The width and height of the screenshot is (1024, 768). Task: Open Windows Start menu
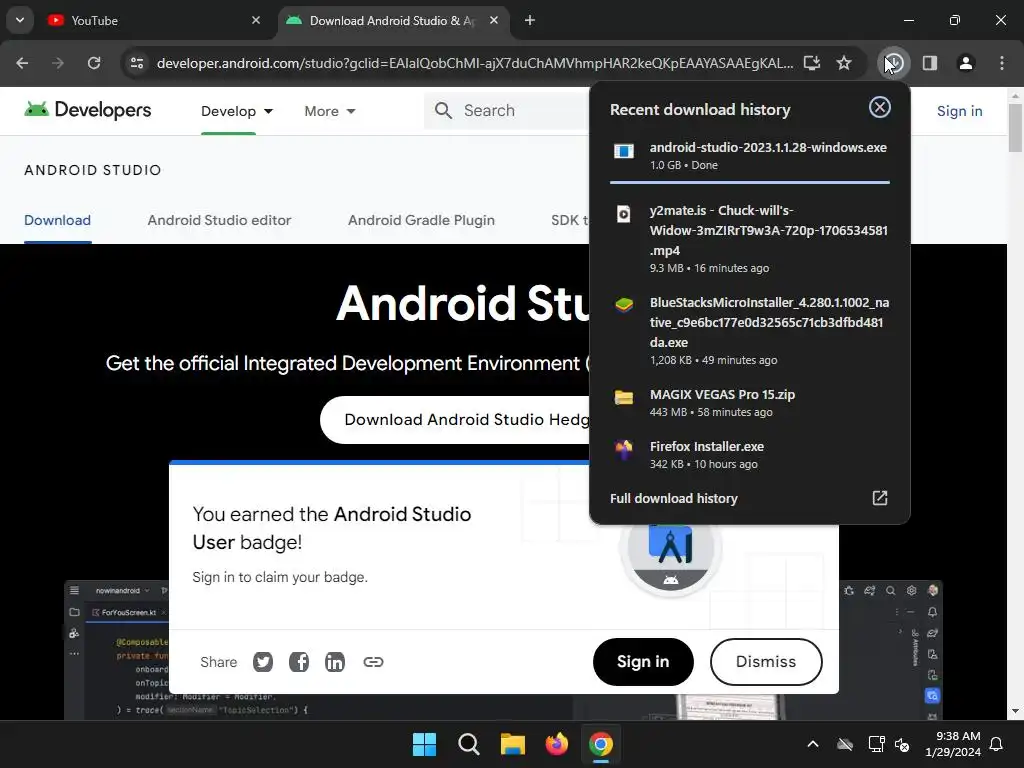coord(424,744)
